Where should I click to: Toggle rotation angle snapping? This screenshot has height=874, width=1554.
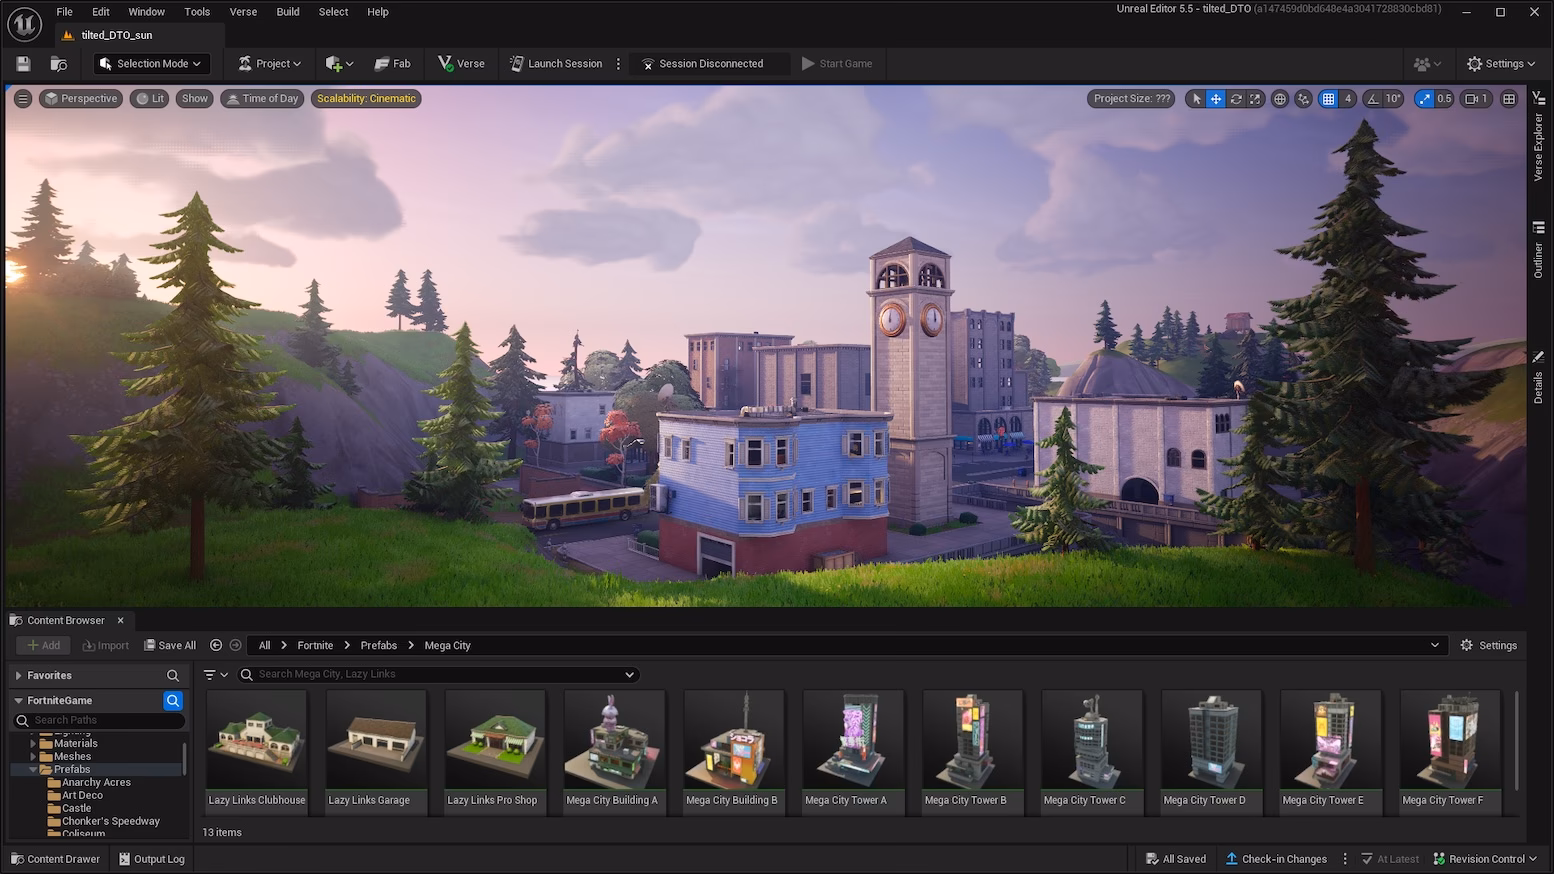click(x=1373, y=99)
